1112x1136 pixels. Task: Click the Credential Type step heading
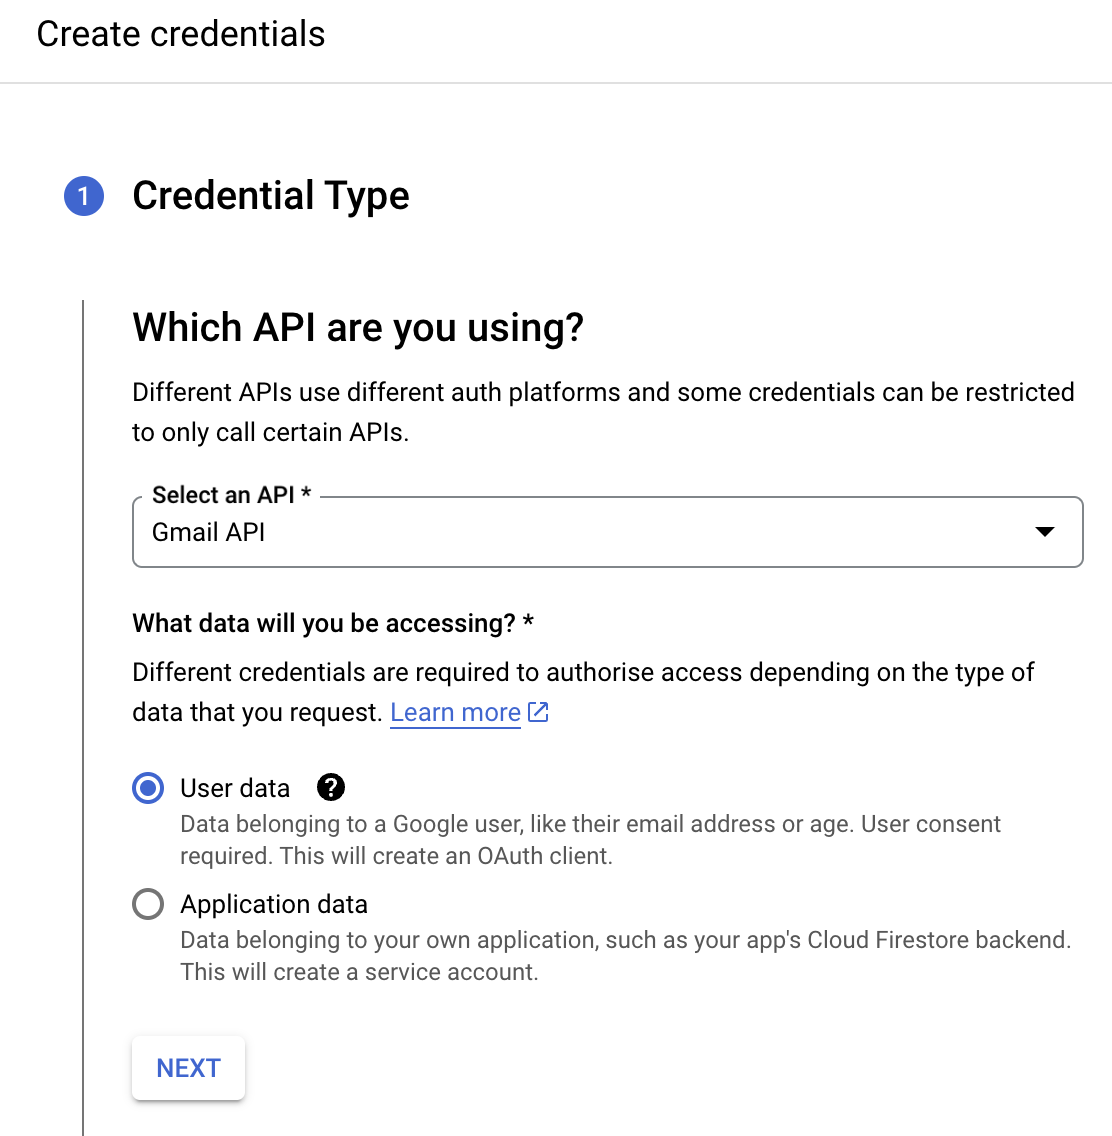271,196
